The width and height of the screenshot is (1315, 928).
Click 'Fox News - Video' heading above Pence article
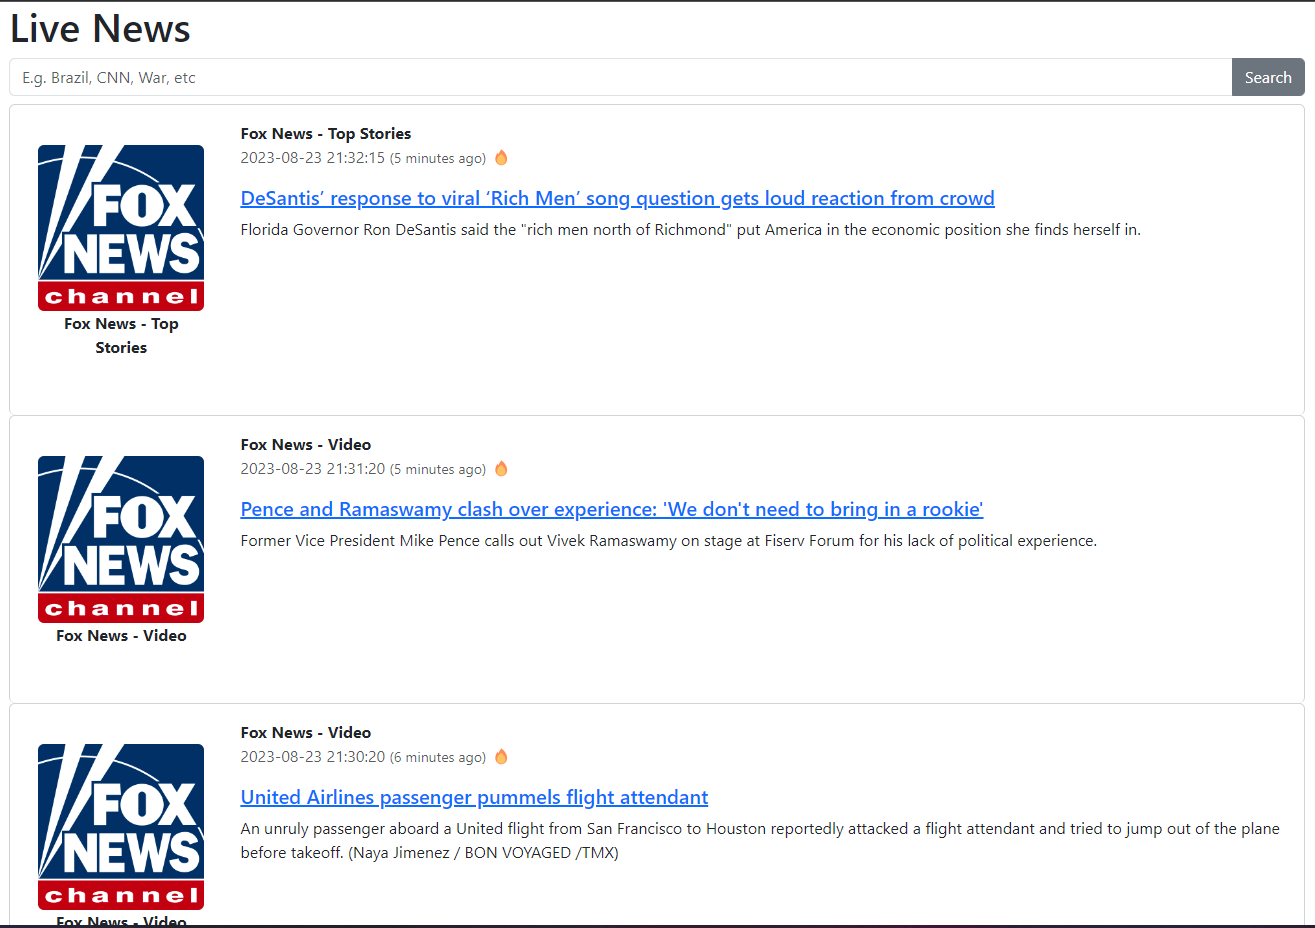pyautogui.click(x=306, y=444)
